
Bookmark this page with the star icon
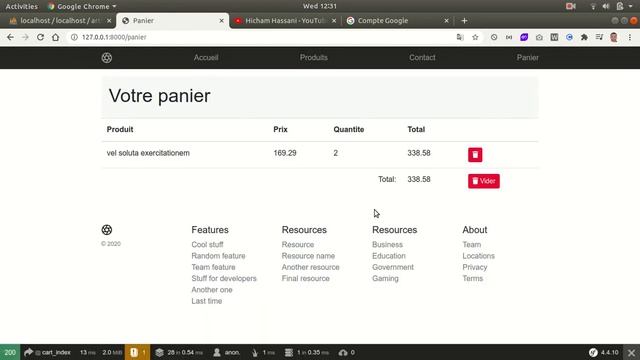tap(475, 37)
